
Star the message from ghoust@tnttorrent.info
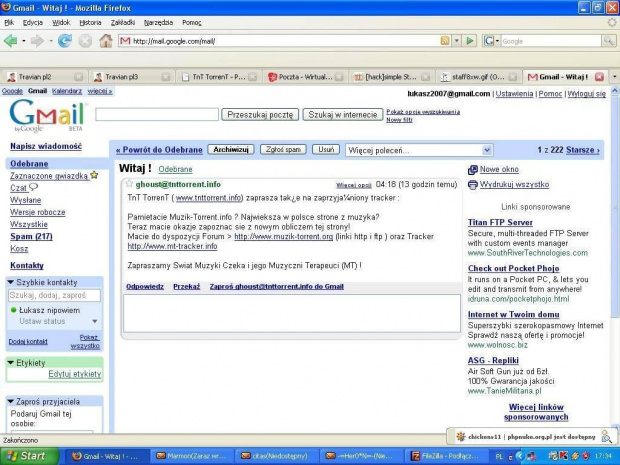[129, 183]
